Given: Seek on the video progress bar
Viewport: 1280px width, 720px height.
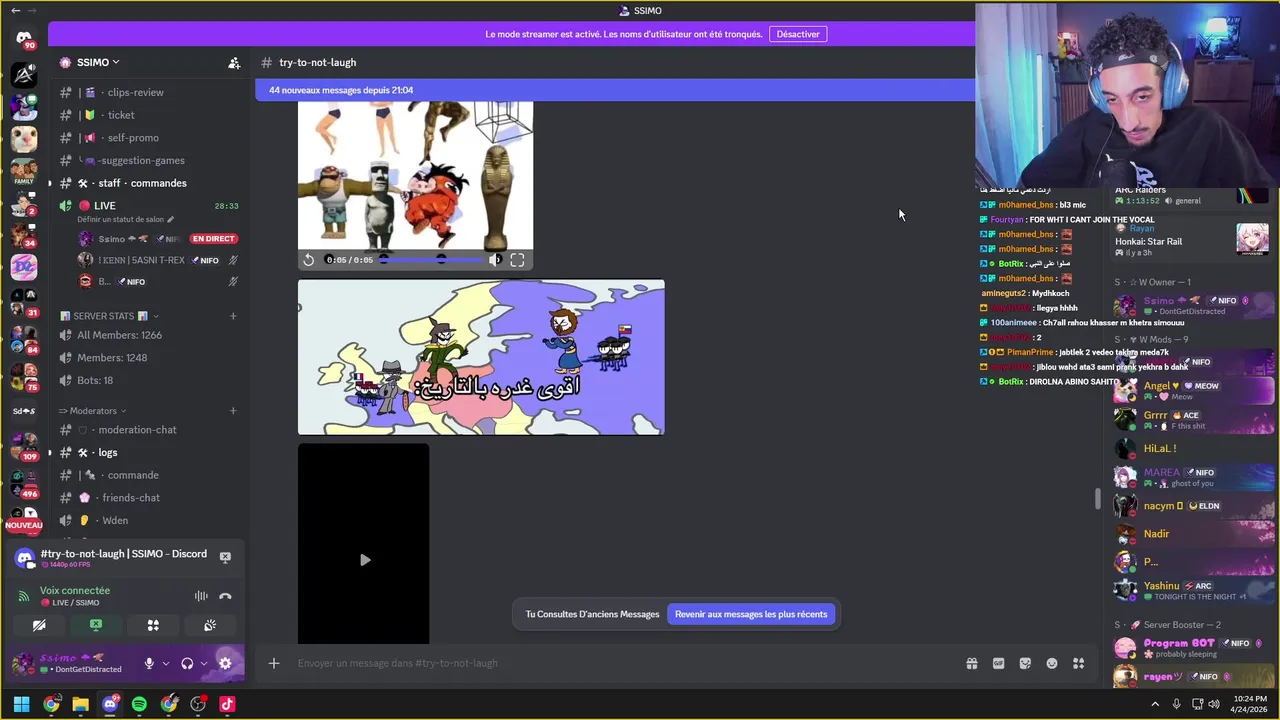Looking at the screenshot, I should tap(431, 260).
